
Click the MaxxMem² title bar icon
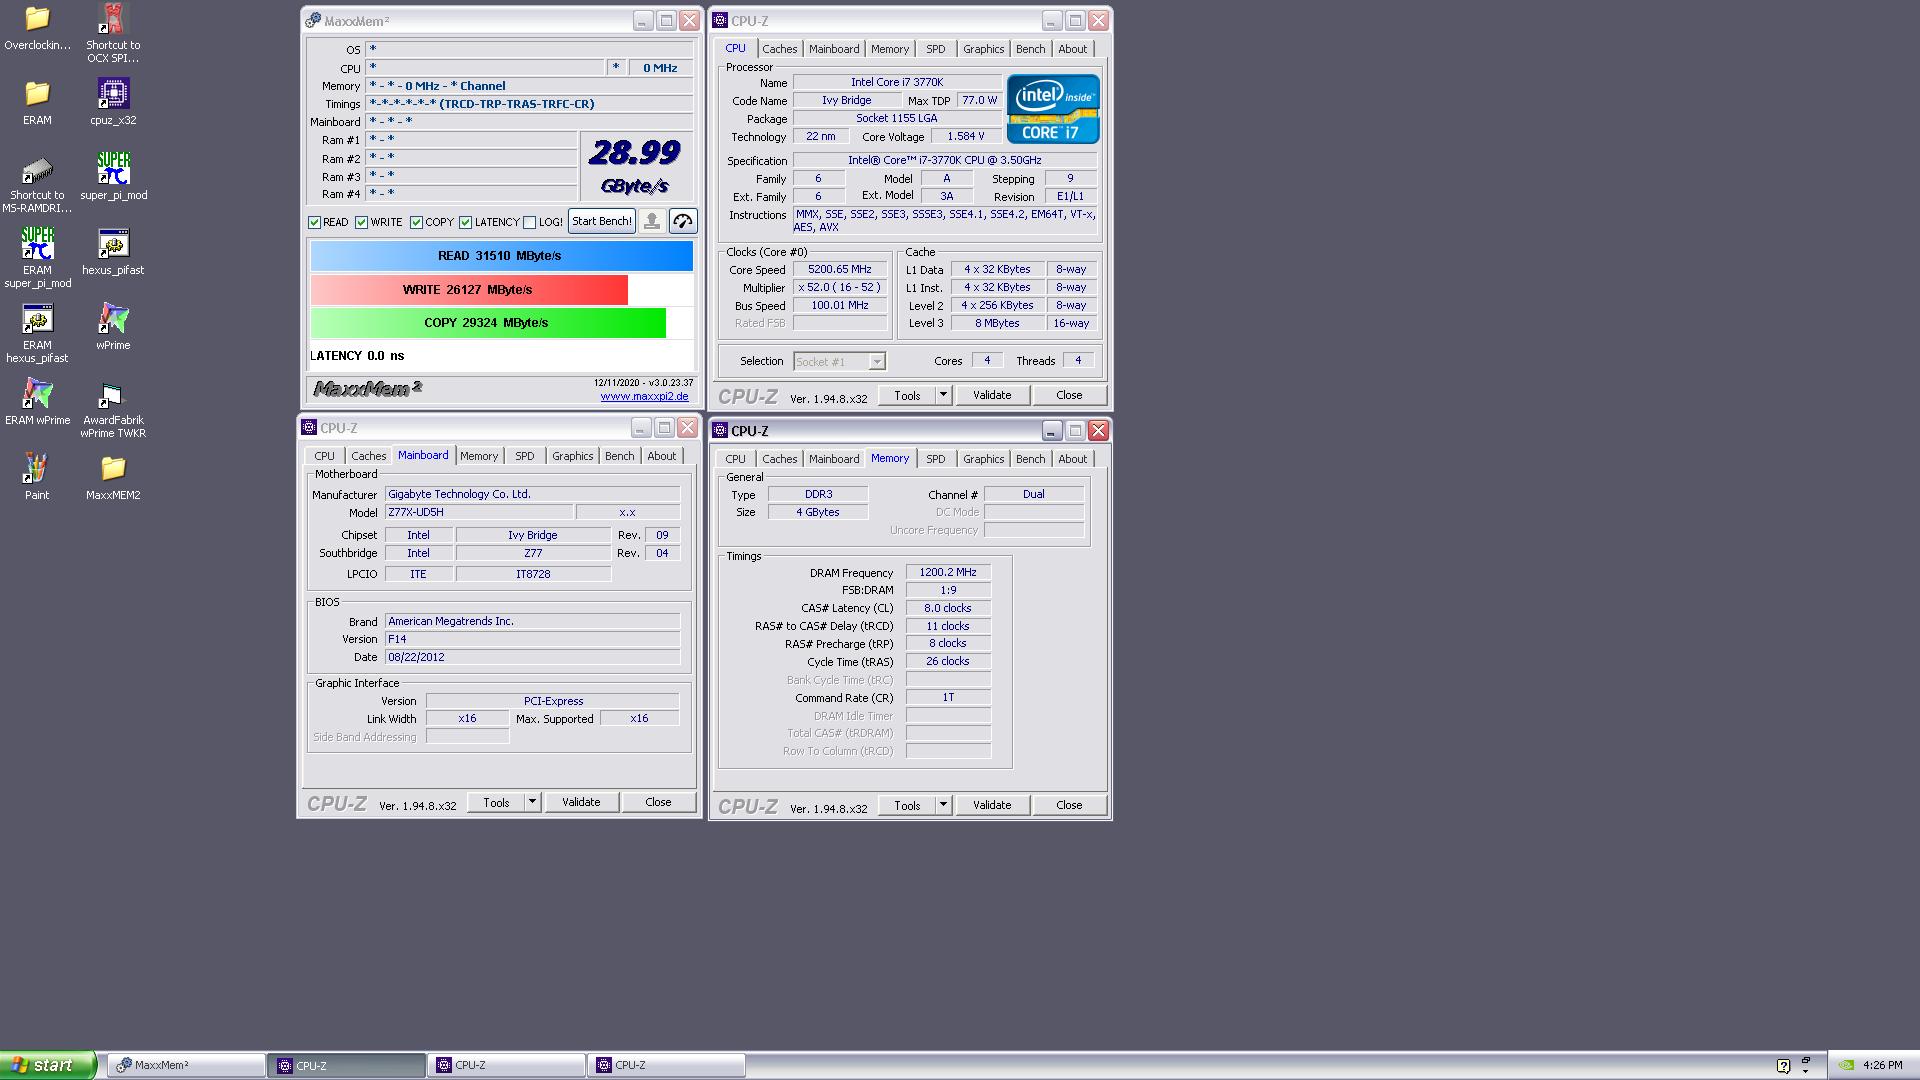313,20
